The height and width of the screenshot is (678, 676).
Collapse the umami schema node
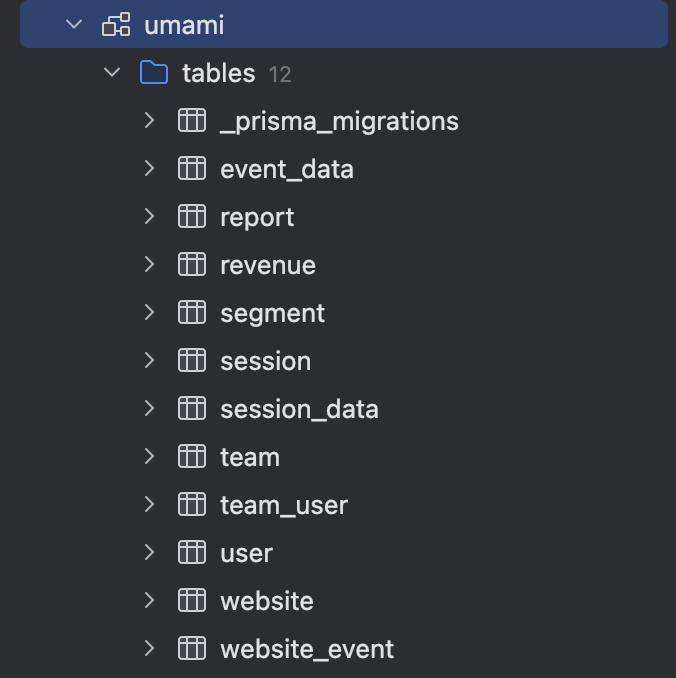pos(73,25)
